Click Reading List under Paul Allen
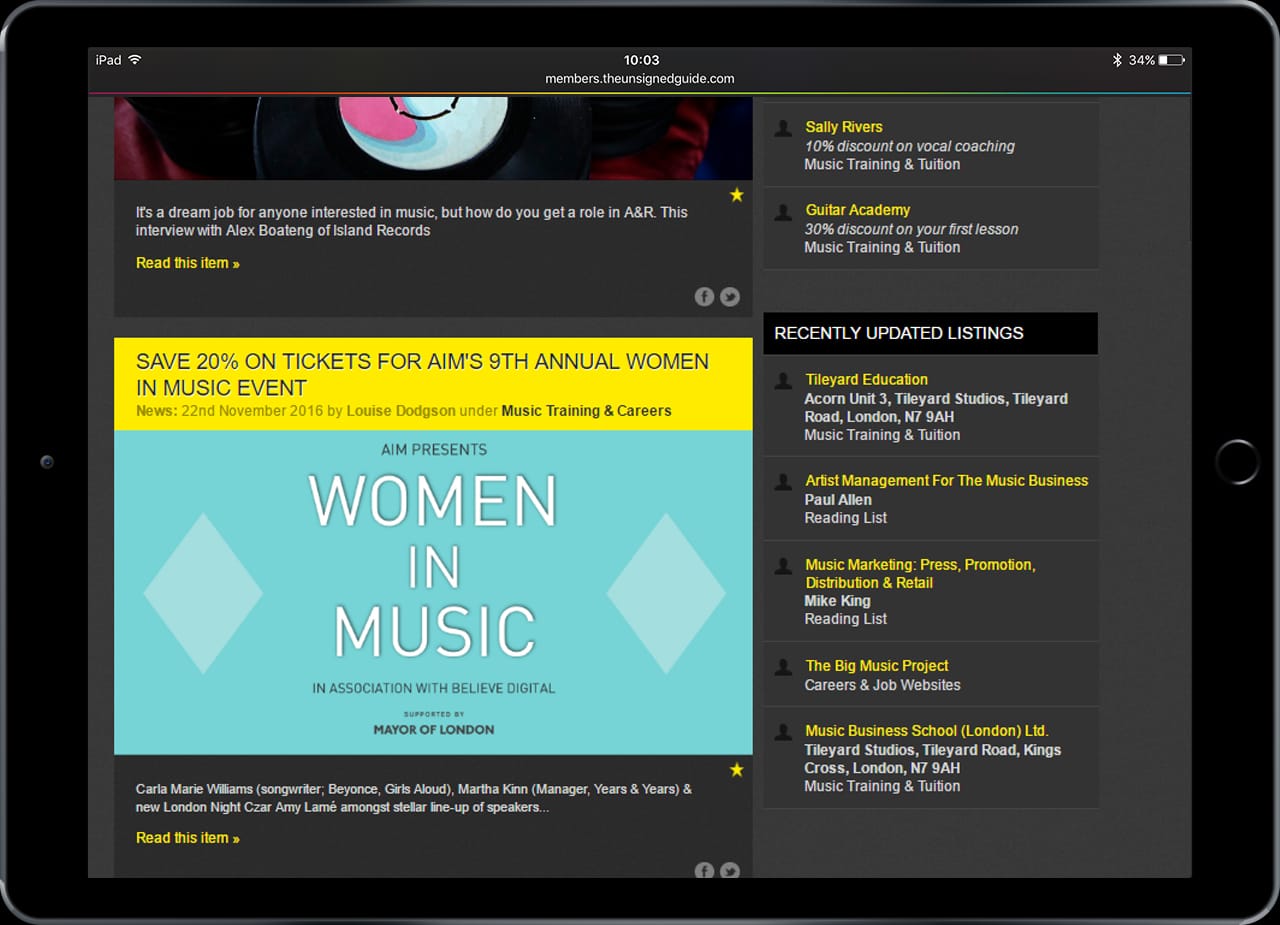The width and height of the screenshot is (1280, 925). coord(846,518)
